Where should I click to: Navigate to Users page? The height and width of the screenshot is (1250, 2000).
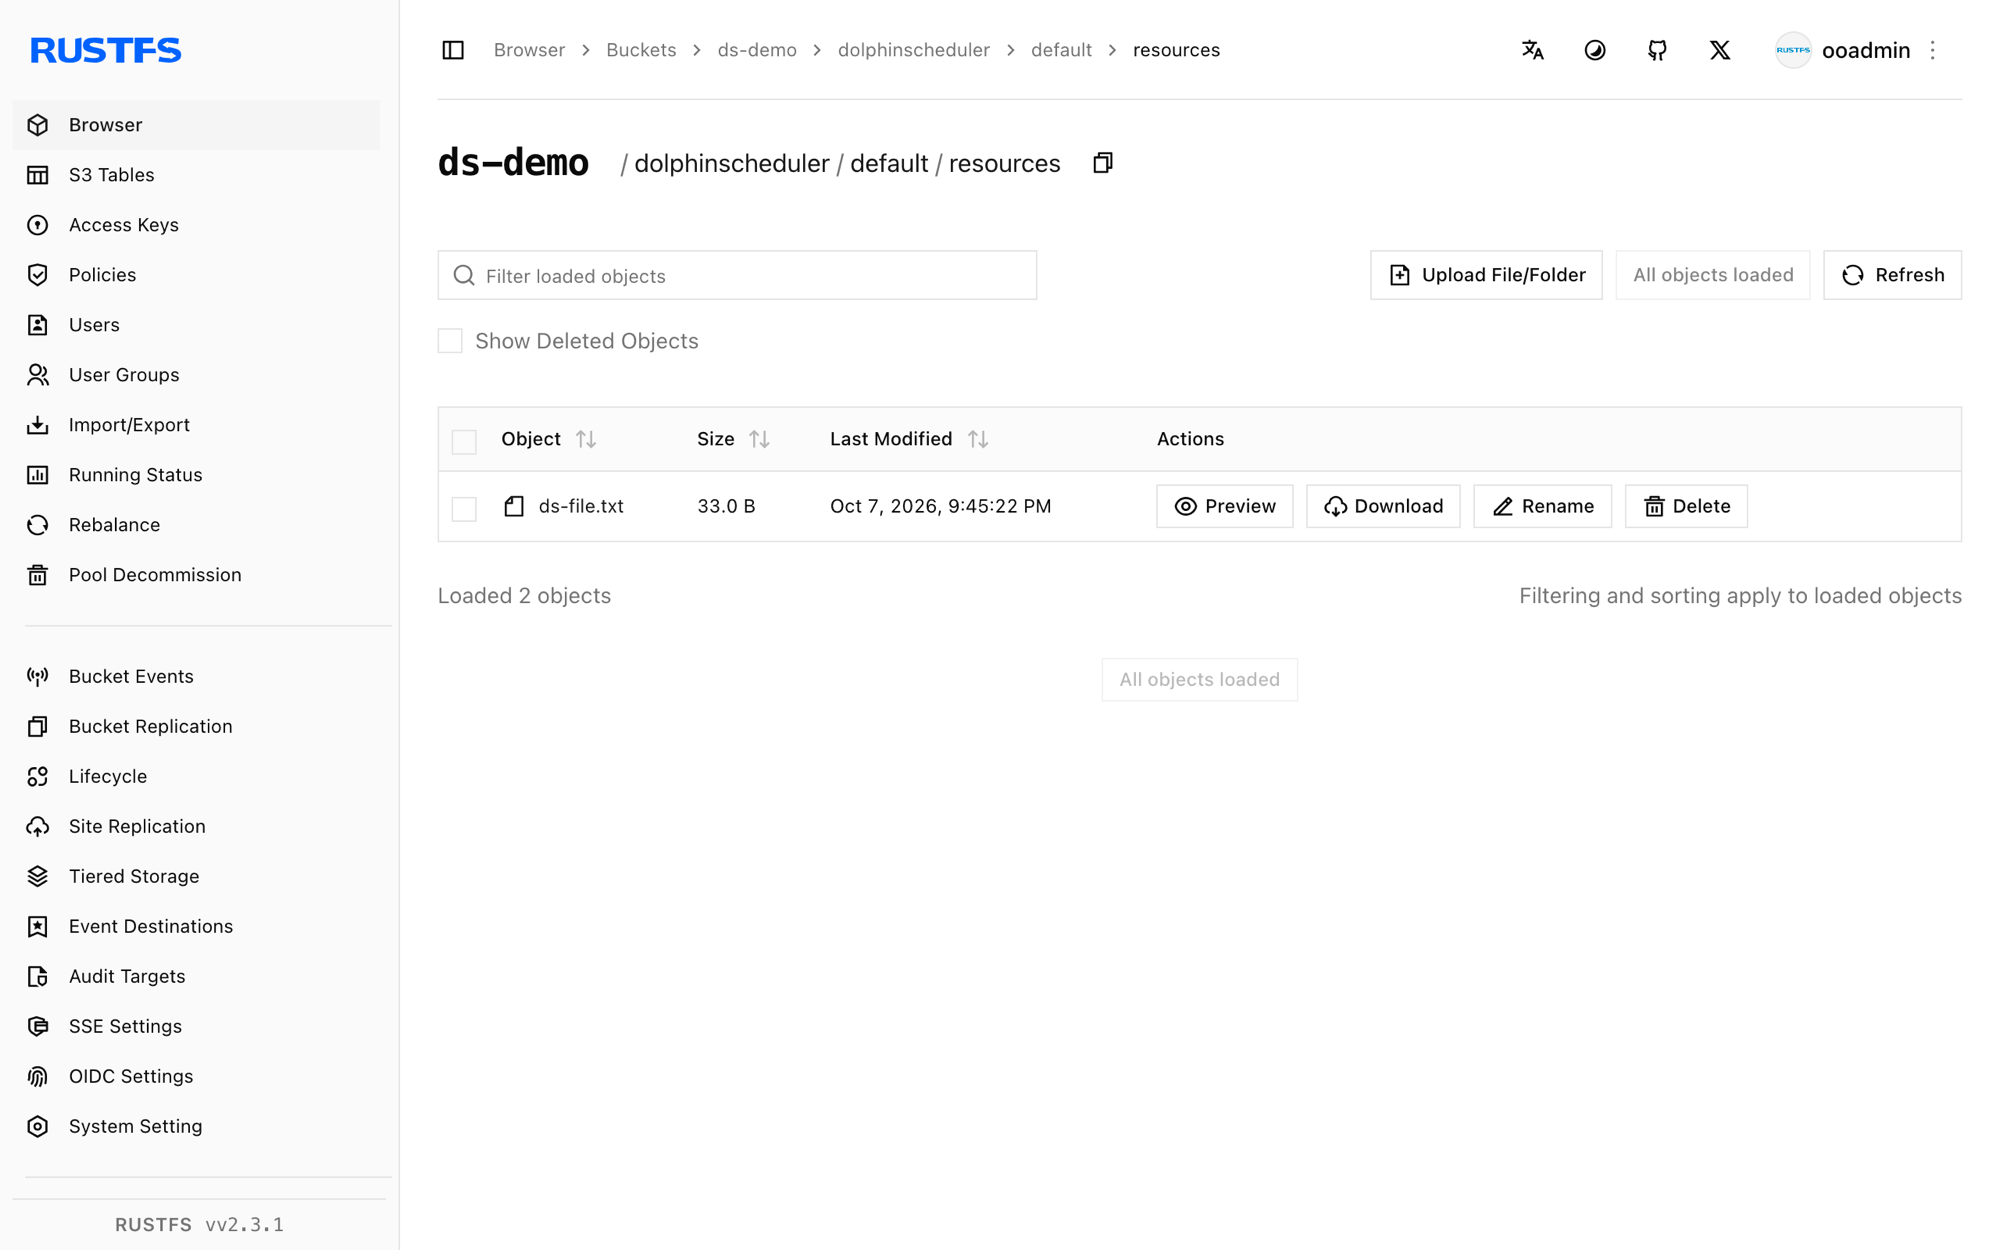196,325
